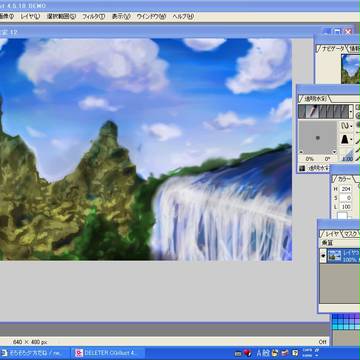Open the stroke curve type dropdown
This screenshot has width=360, height=360.
coord(346,126)
